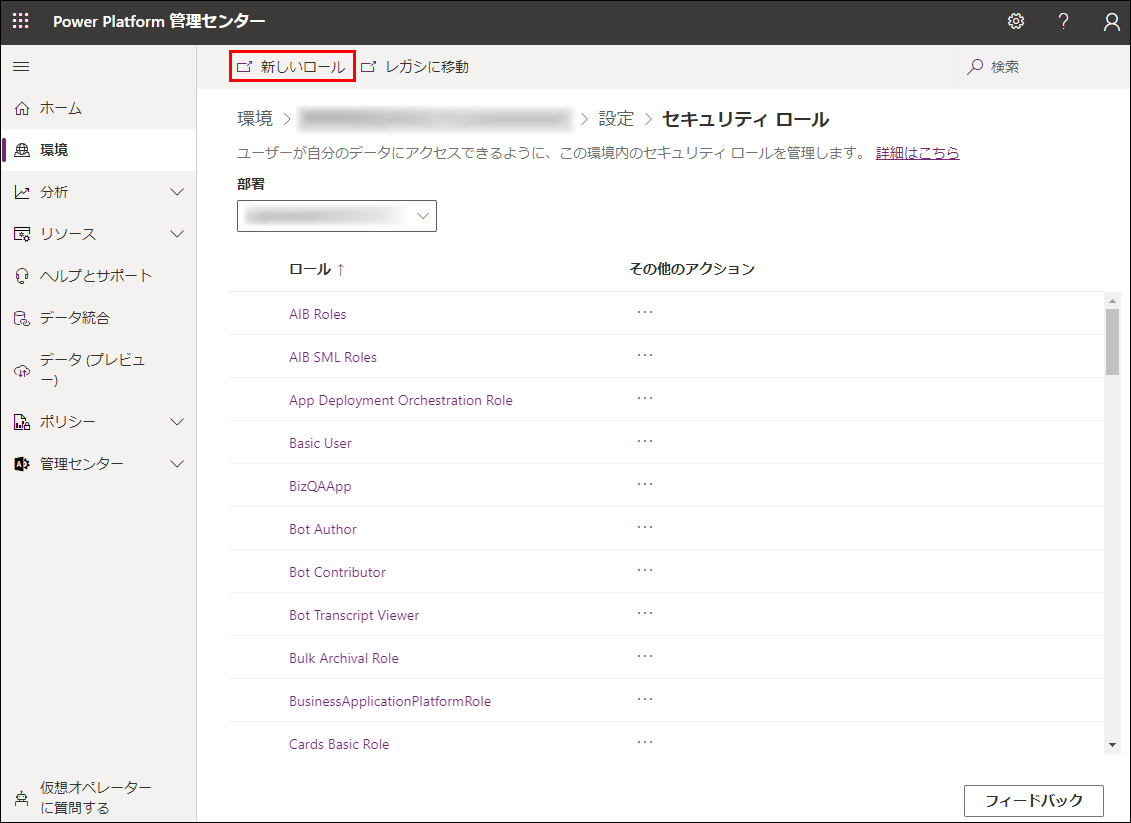Click the レガシに移動 button
The height and width of the screenshot is (823, 1131).
point(415,66)
